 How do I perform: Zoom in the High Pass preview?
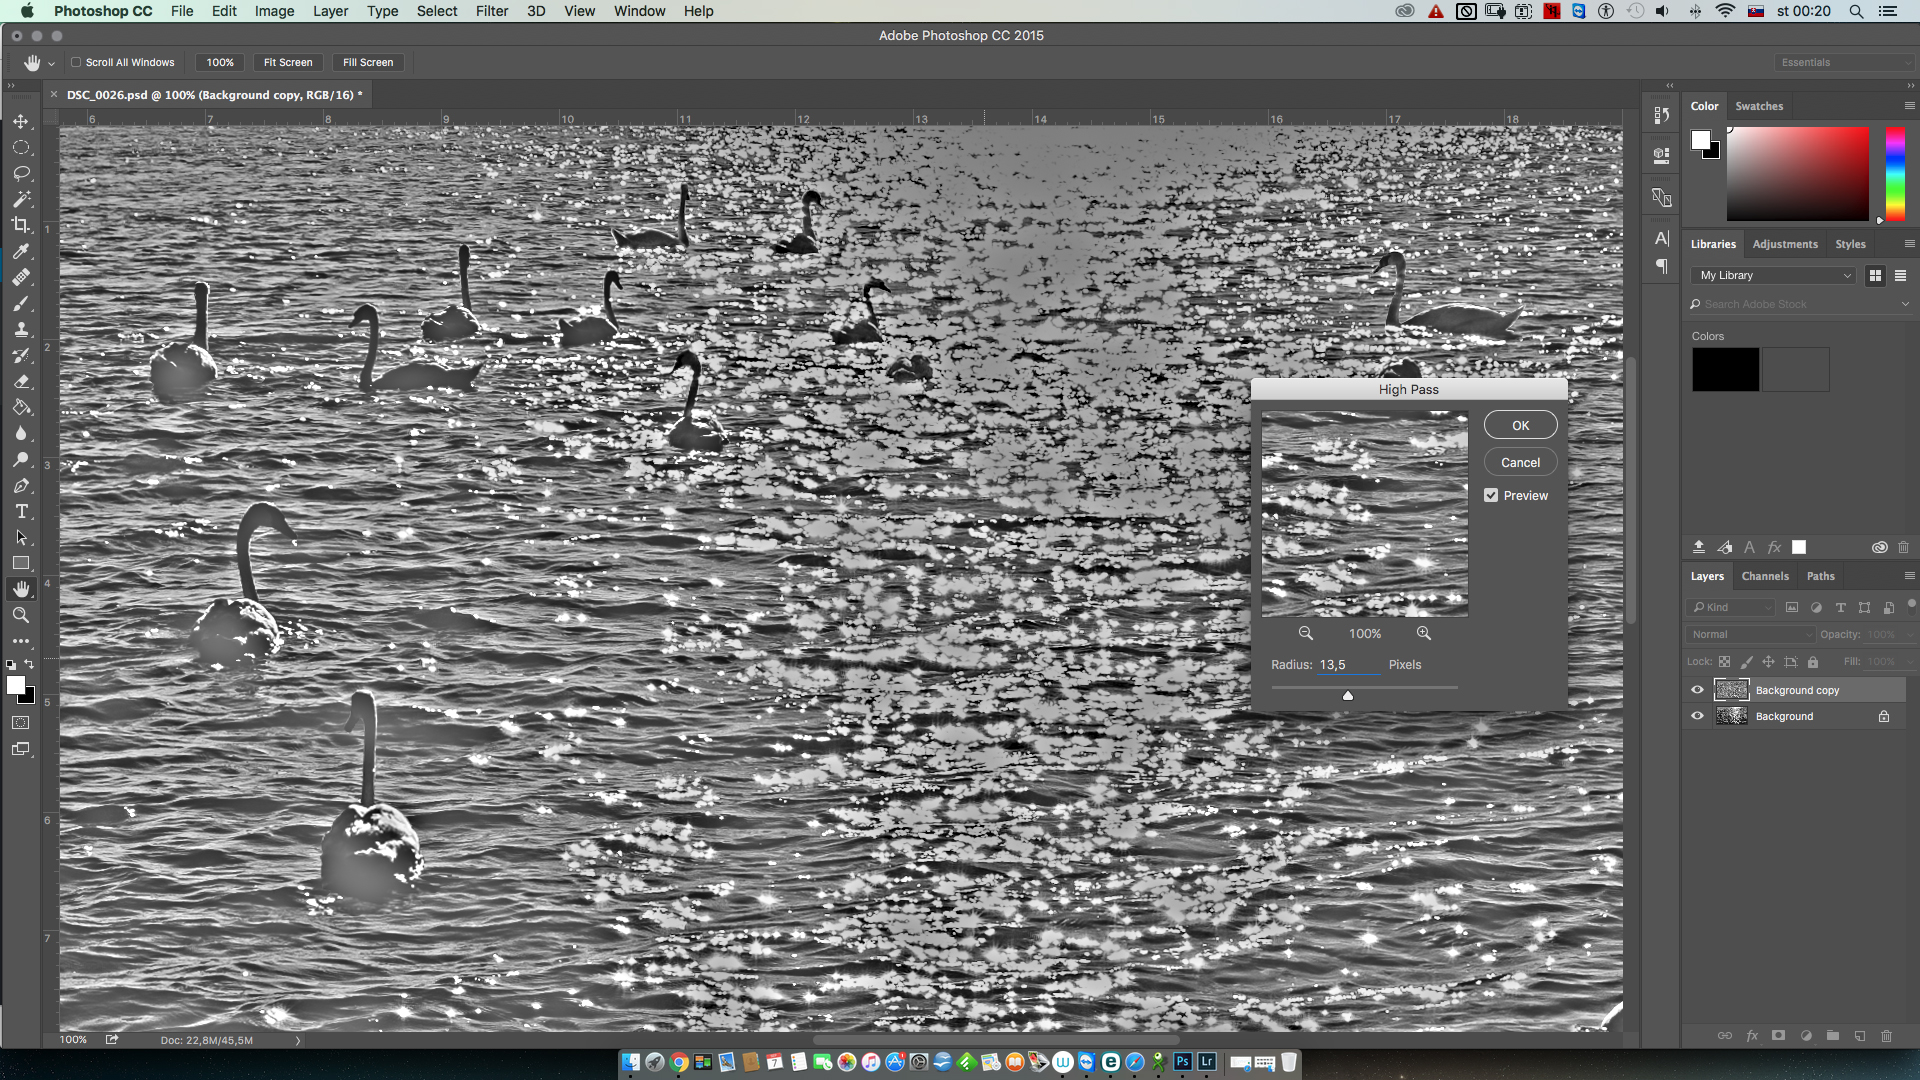[x=1423, y=633]
